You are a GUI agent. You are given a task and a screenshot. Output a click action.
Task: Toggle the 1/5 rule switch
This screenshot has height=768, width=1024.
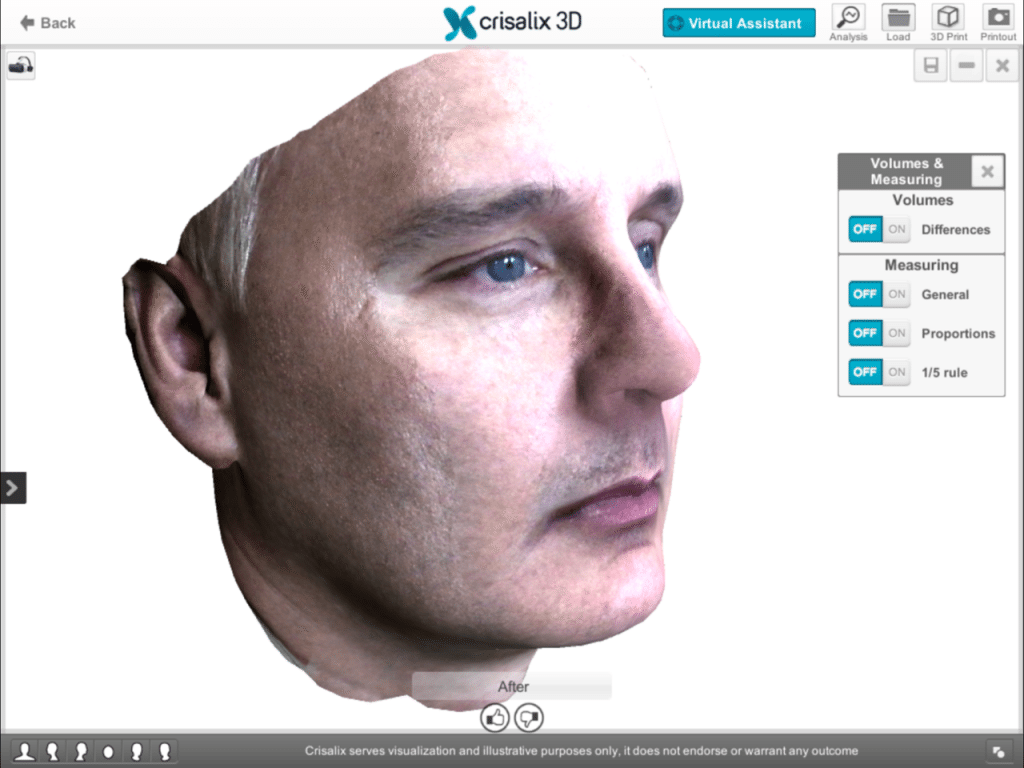[x=879, y=372]
